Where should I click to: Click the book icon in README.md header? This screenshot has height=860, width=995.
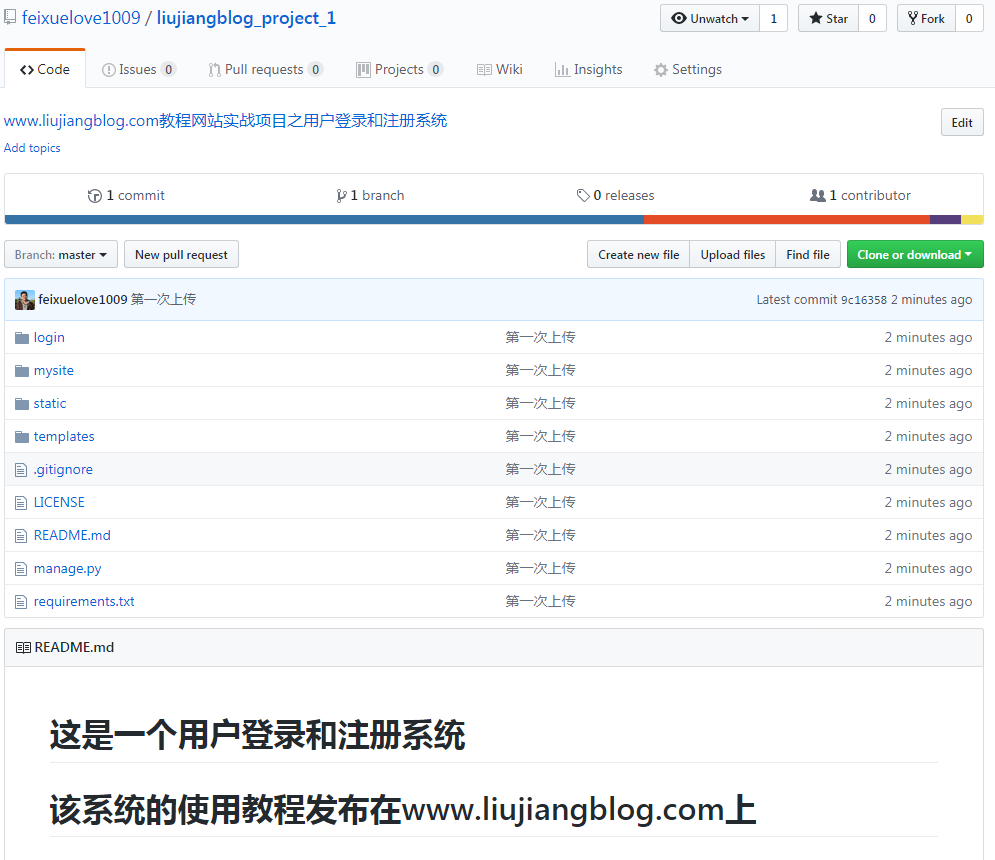[x=23, y=647]
